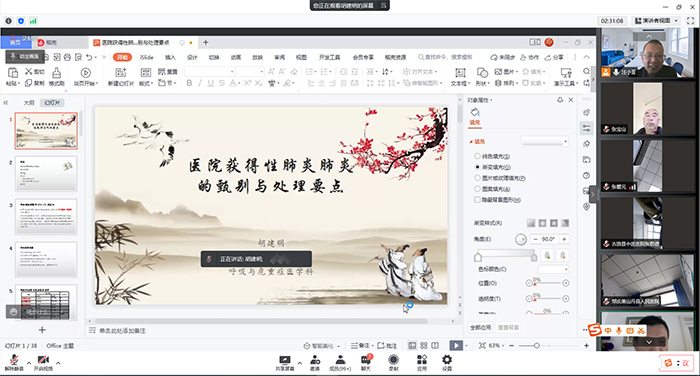This screenshot has height=376, width=700.
Task: Toggle Italic formatting
Action: (x=200, y=83)
